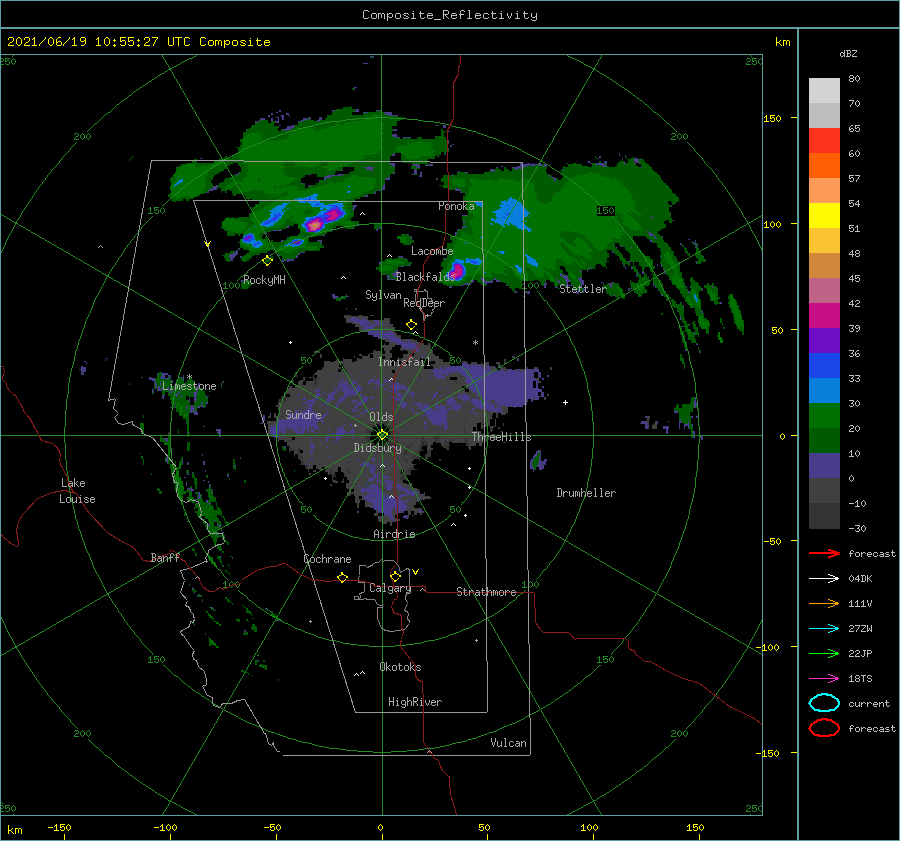Click the Blackfalds city label

tap(426, 277)
